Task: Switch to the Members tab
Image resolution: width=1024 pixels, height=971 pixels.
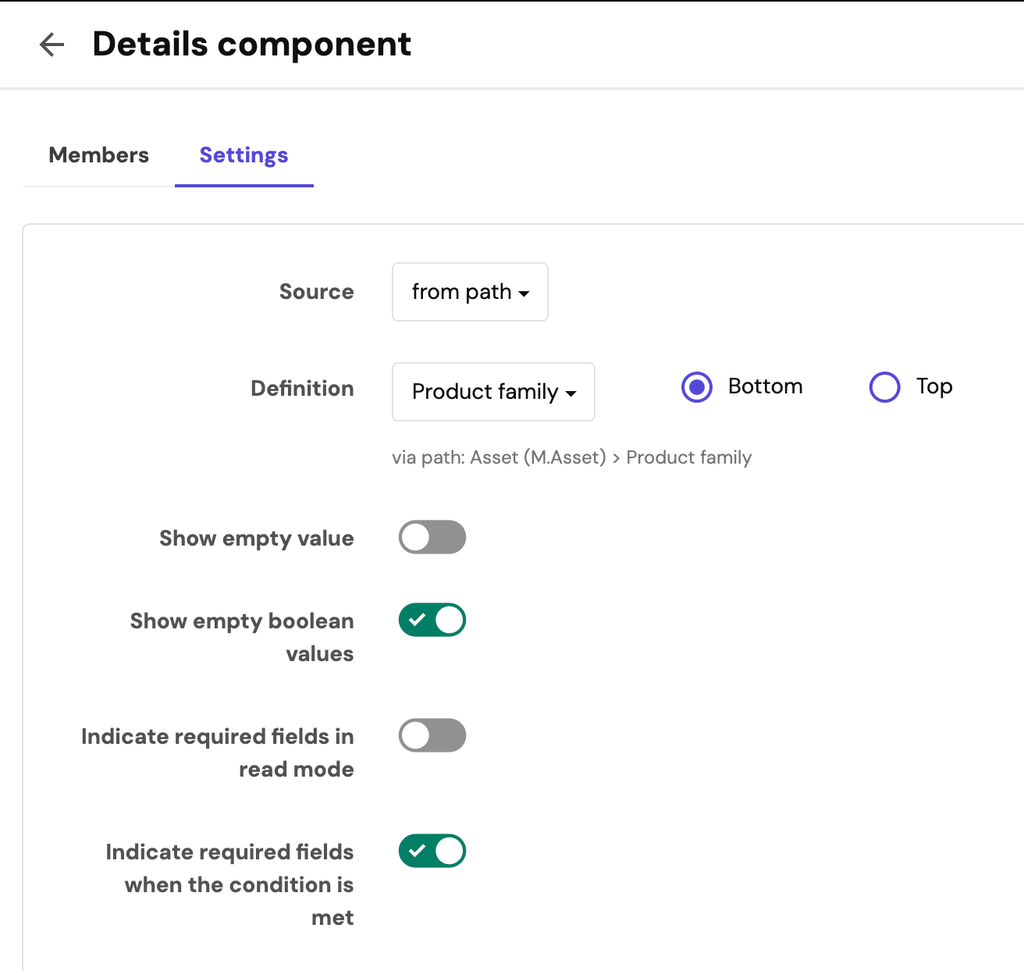Action: pyautogui.click(x=98, y=155)
